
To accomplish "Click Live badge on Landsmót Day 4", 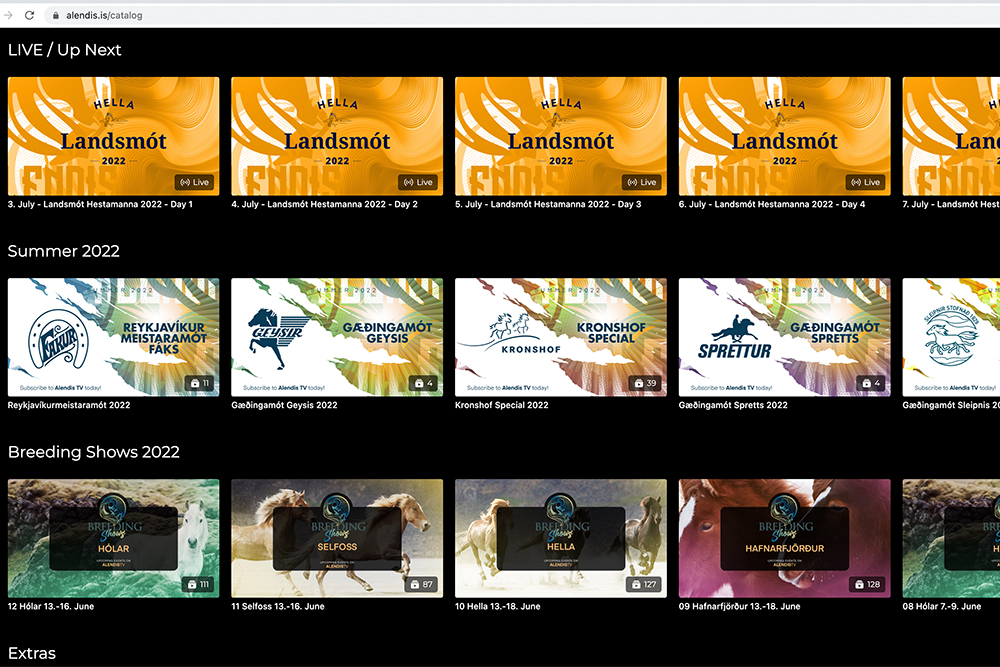I will (865, 182).
